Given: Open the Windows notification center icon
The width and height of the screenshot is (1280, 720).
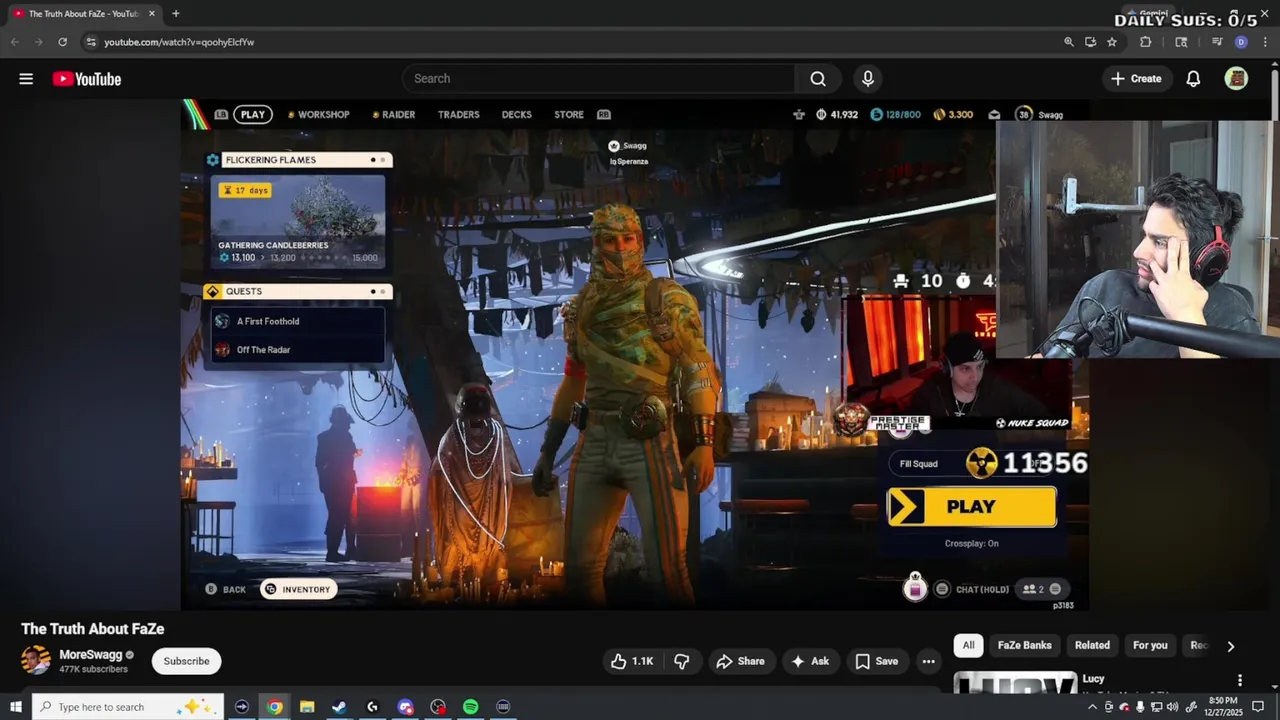Looking at the screenshot, I should 1259,707.
